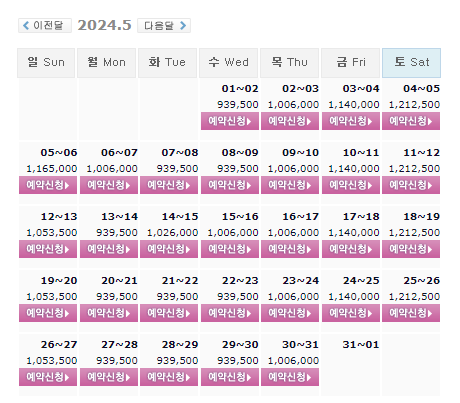The image size is (460, 403).
Task: Book the 26~27 date
Action: (x=48, y=377)
